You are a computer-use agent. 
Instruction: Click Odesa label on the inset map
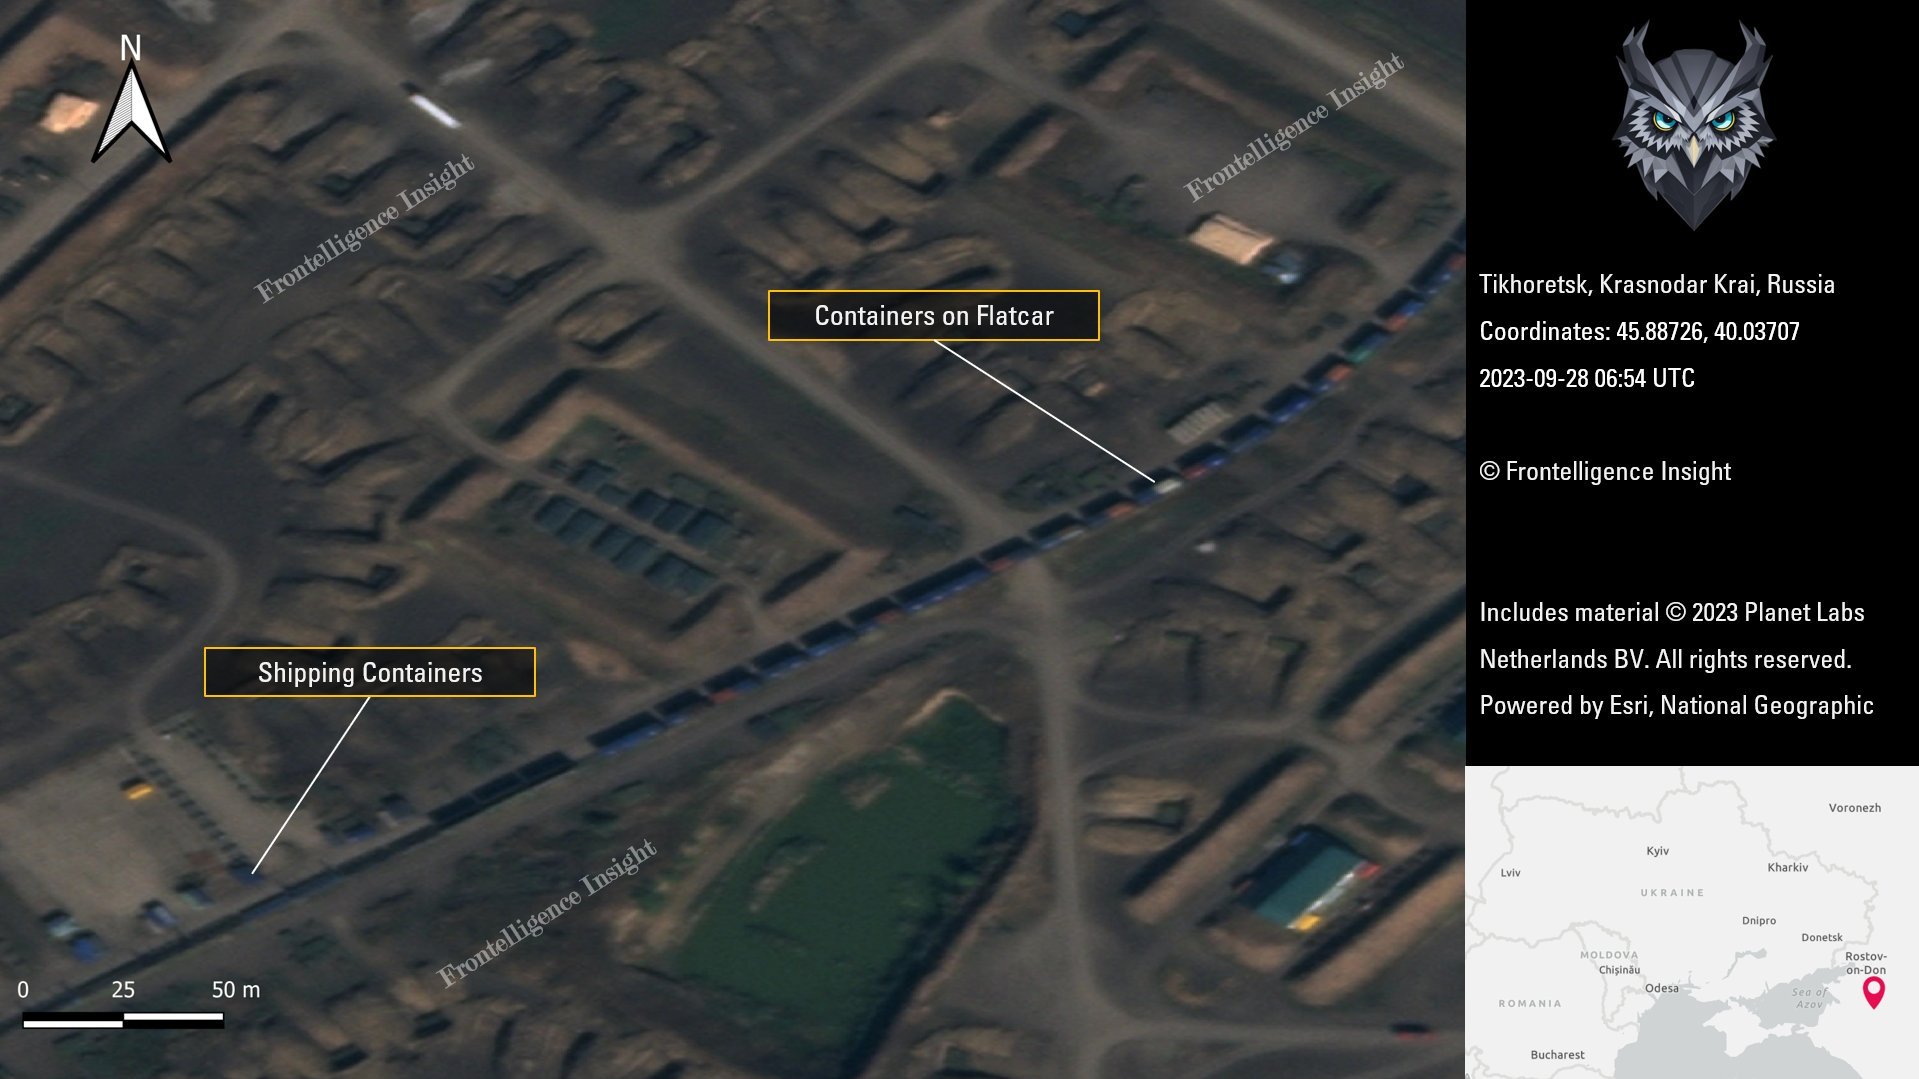tap(1661, 988)
